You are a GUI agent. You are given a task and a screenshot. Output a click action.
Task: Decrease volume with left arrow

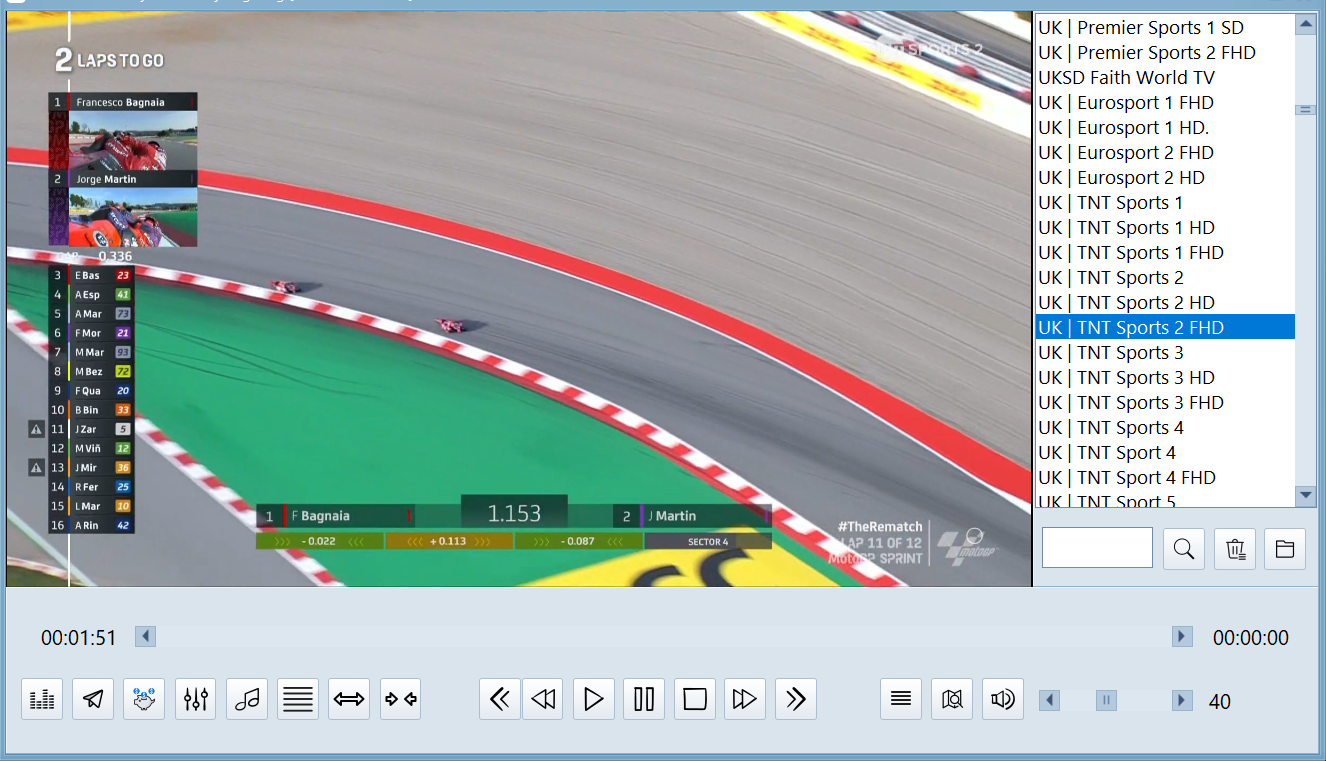tap(1050, 700)
